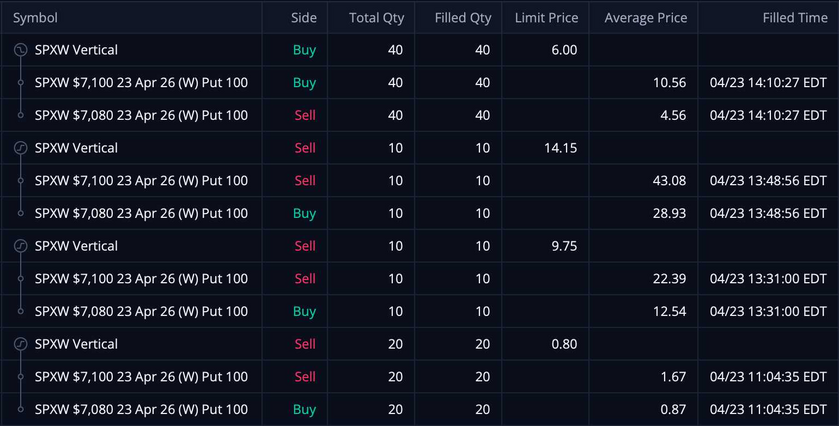This screenshot has height=426, width=839.
Task: Click the Limit Price column header
Action: pos(546,18)
